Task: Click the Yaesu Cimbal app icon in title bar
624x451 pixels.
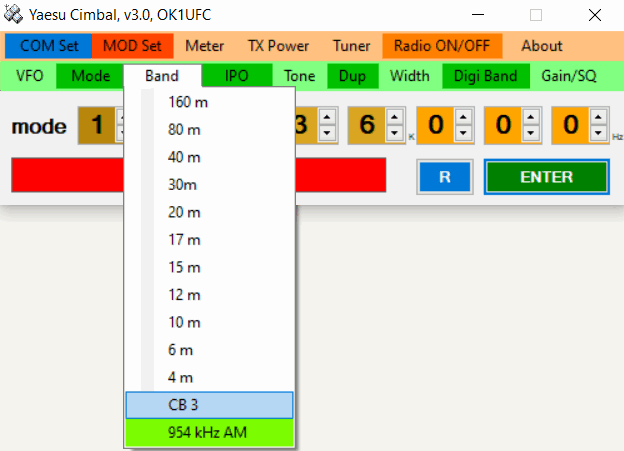Action: (14, 15)
